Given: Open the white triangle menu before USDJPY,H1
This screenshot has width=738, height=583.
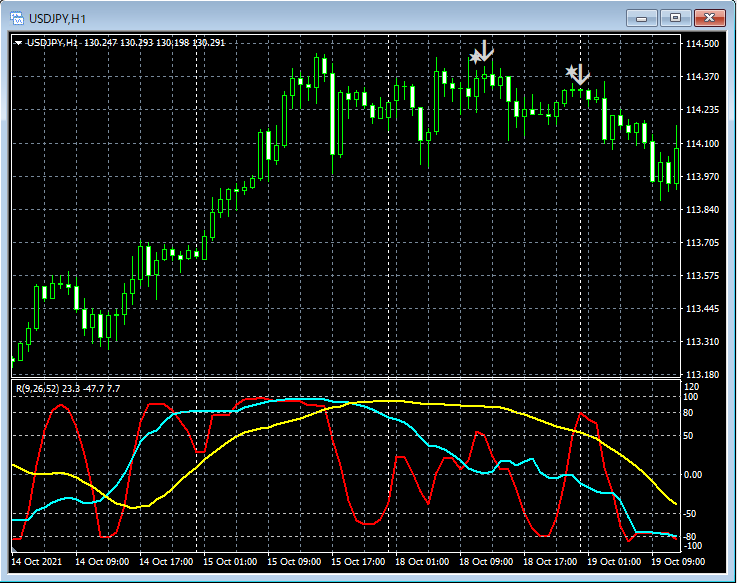Looking at the screenshot, I should [x=18, y=43].
